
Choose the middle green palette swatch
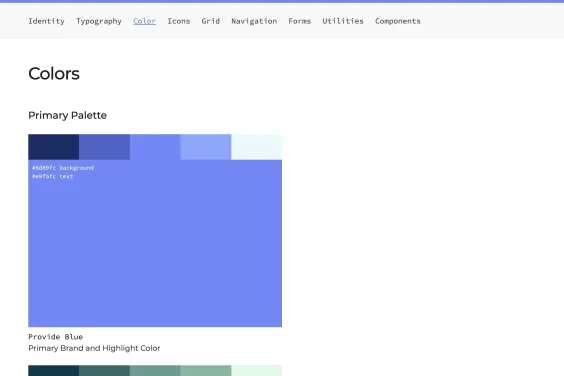pos(155,371)
